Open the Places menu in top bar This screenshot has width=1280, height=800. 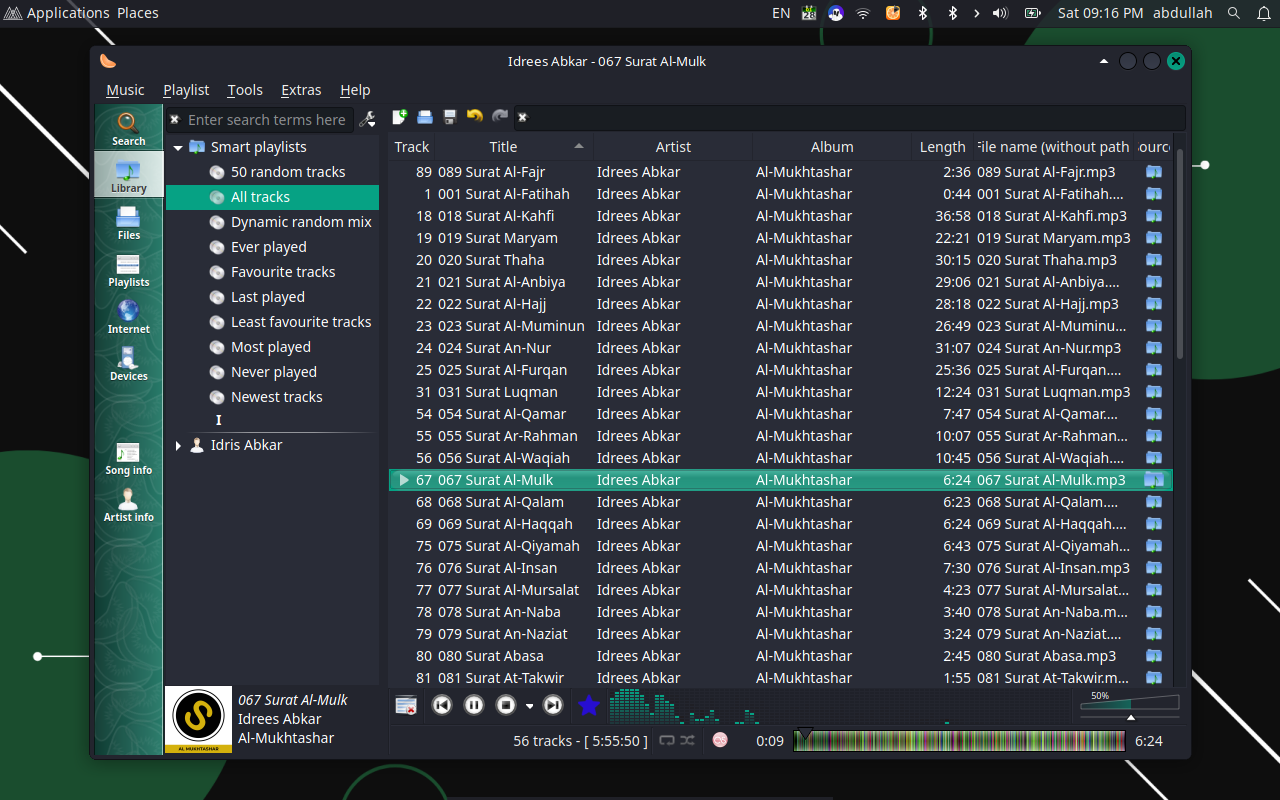(x=138, y=13)
